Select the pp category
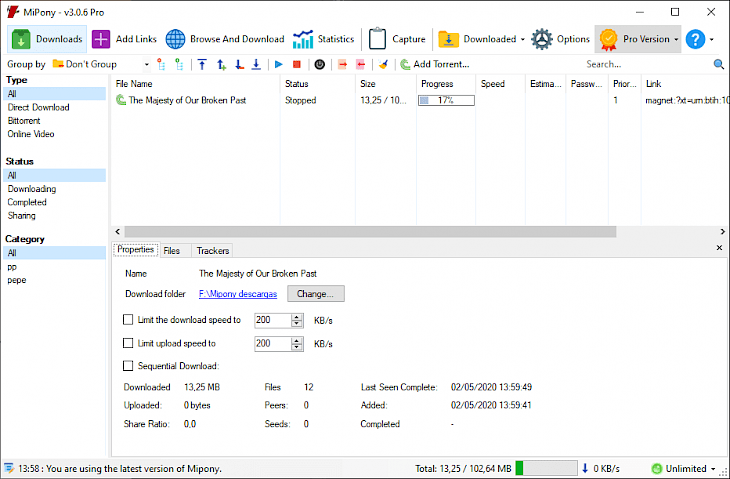Image resolution: width=730 pixels, height=479 pixels. tap(12, 267)
